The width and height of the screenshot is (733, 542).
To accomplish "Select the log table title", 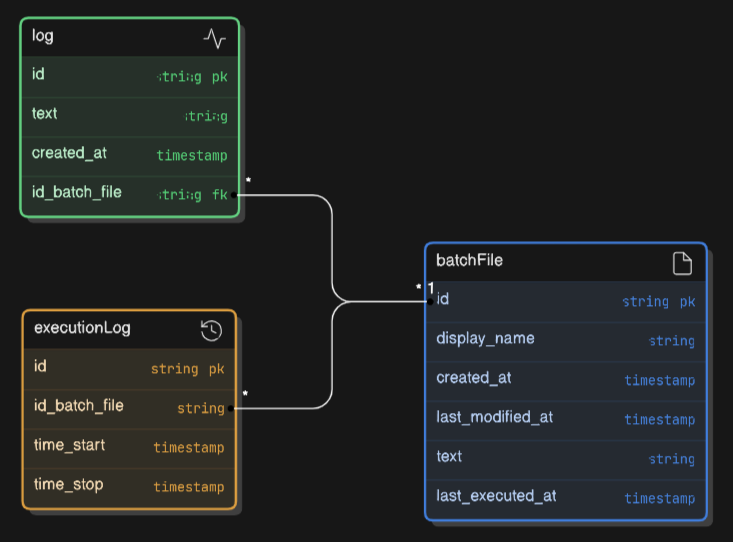I will 43,37.
